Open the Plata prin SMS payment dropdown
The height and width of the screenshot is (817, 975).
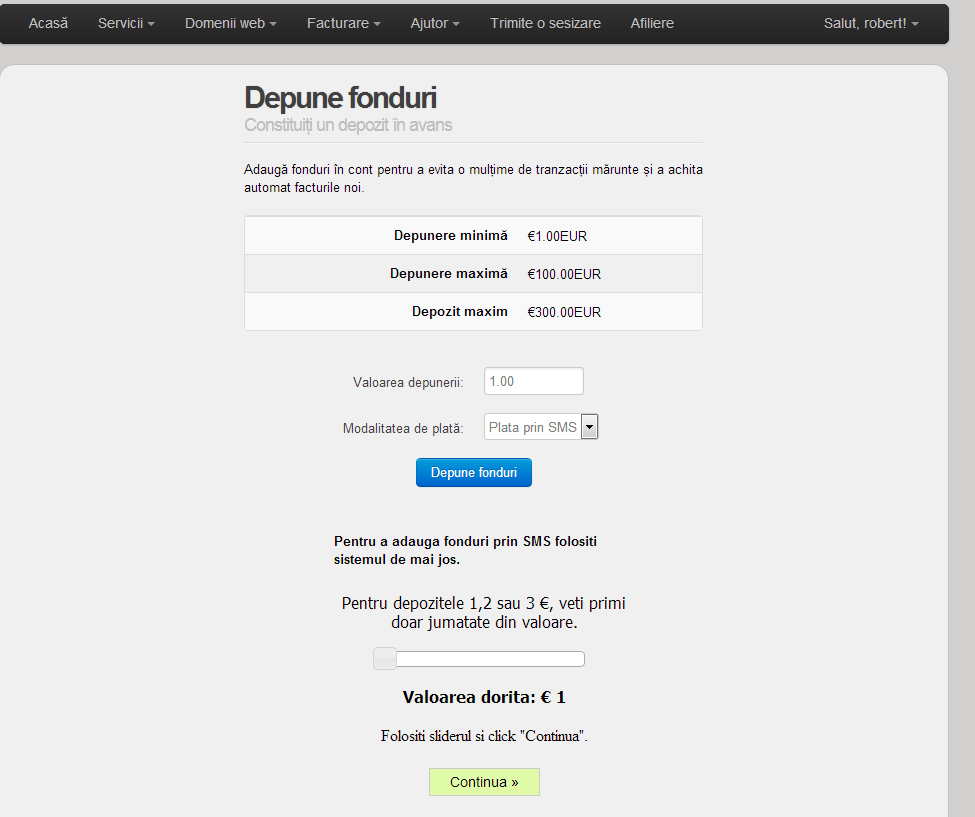(x=540, y=427)
